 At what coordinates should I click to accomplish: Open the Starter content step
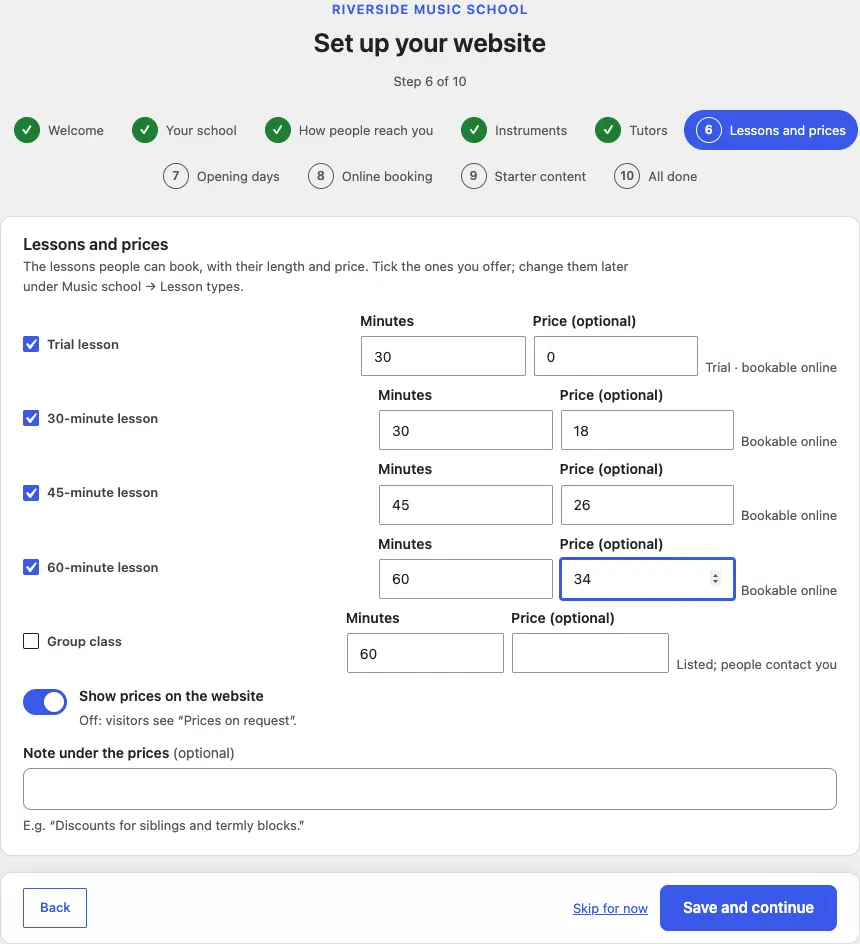(523, 176)
